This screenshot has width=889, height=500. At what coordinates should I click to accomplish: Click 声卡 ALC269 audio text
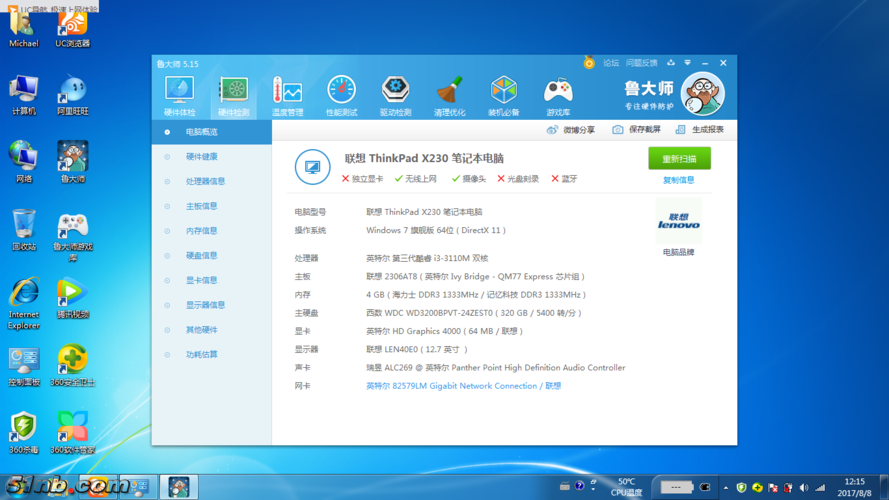coord(496,368)
